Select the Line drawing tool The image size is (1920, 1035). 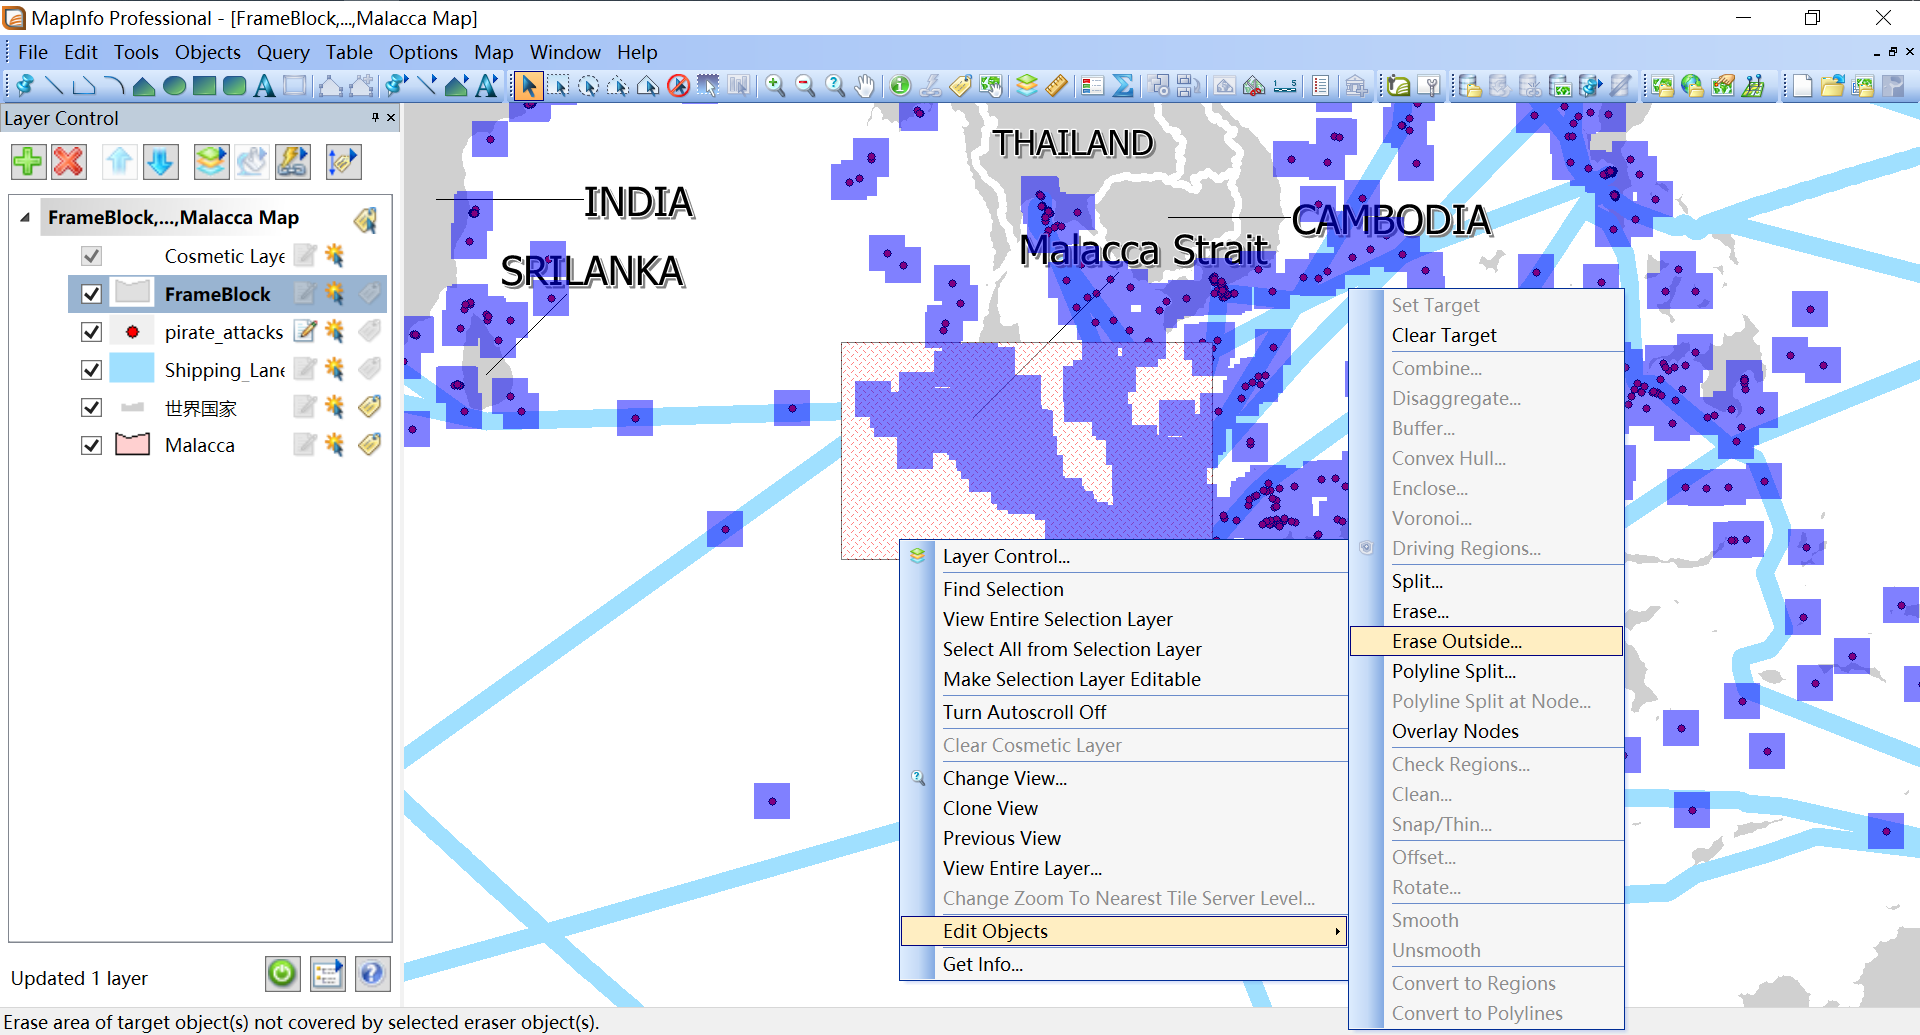[54, 86]
